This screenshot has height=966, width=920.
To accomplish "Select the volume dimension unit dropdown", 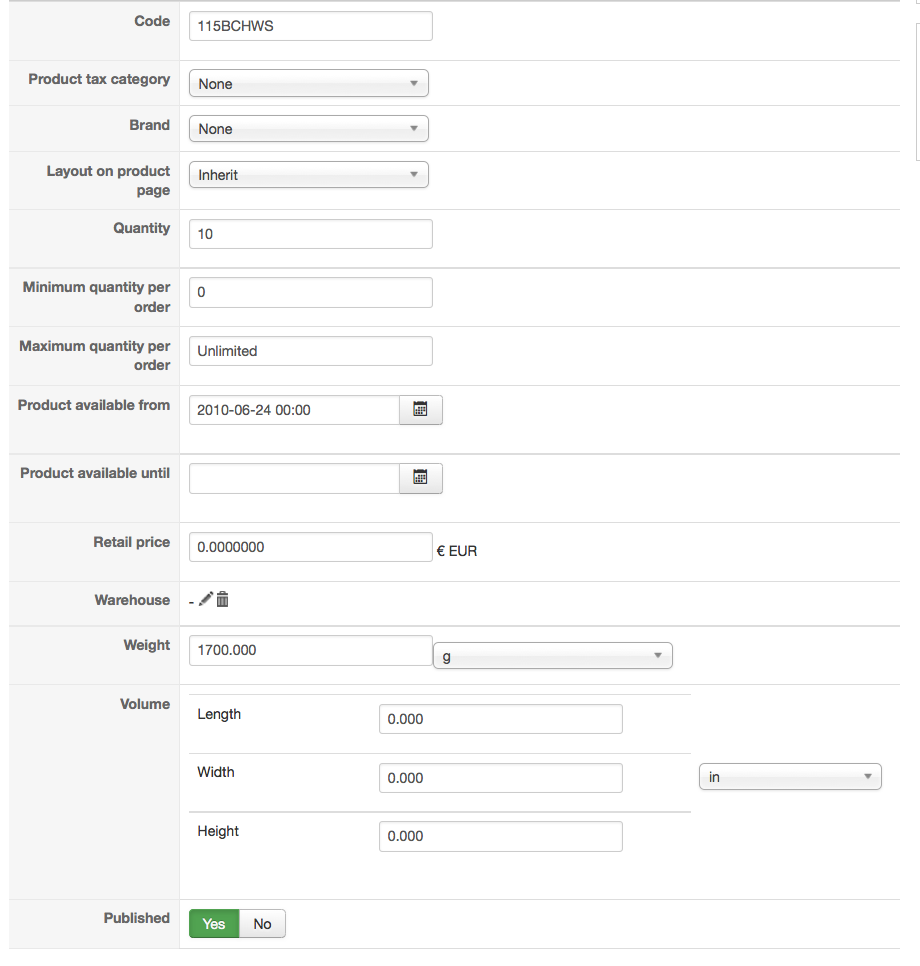I will (x=789, y=777).
